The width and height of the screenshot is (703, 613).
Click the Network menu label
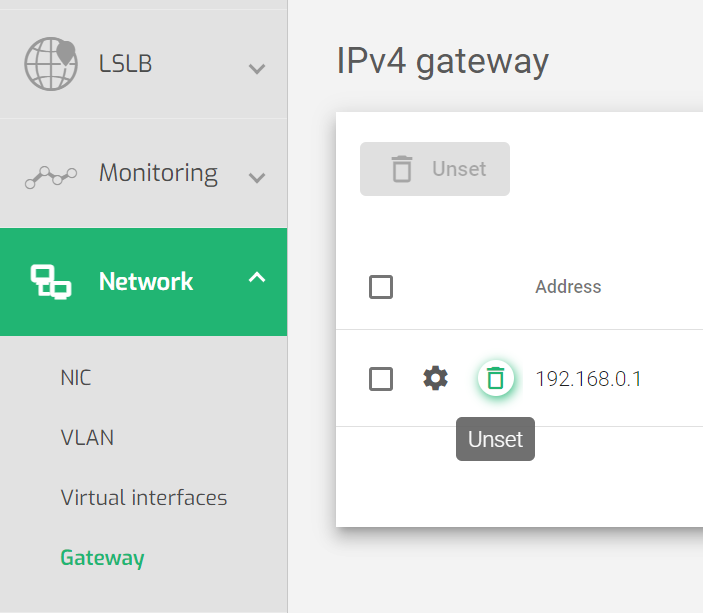(x=146, y=282)
